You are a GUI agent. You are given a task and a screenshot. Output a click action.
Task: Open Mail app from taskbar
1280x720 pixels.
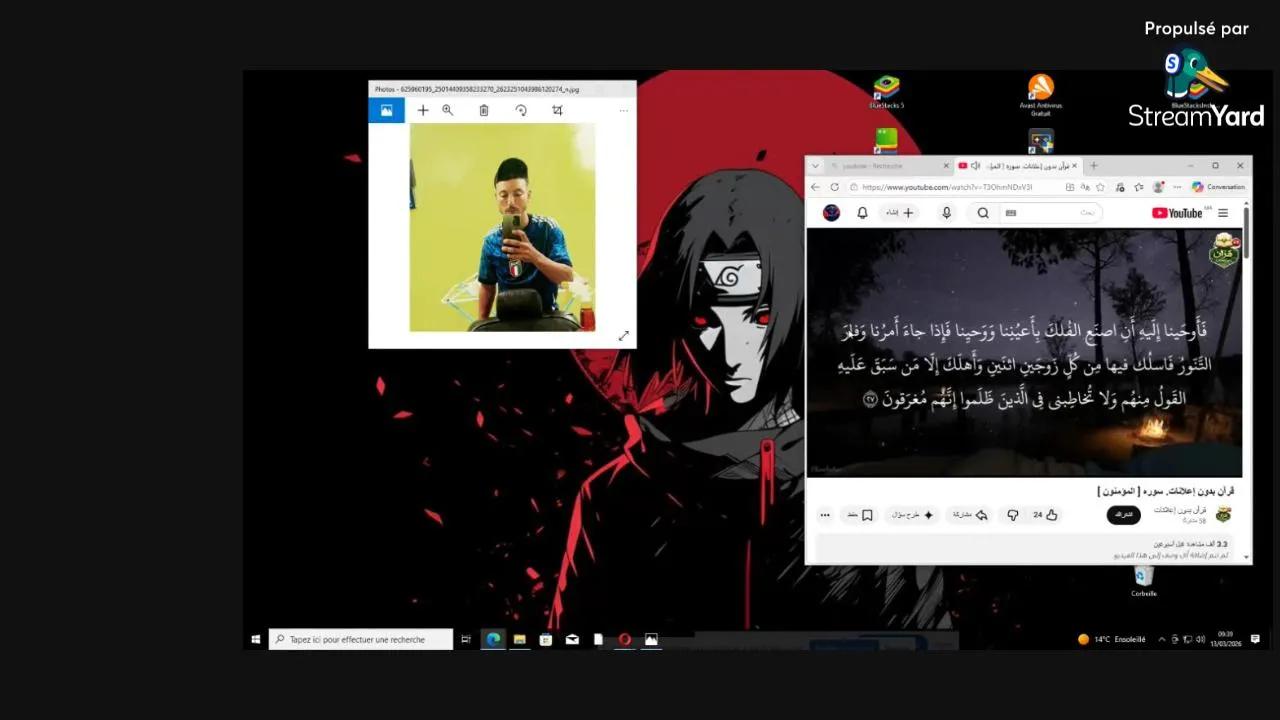(x=572, y=639)
